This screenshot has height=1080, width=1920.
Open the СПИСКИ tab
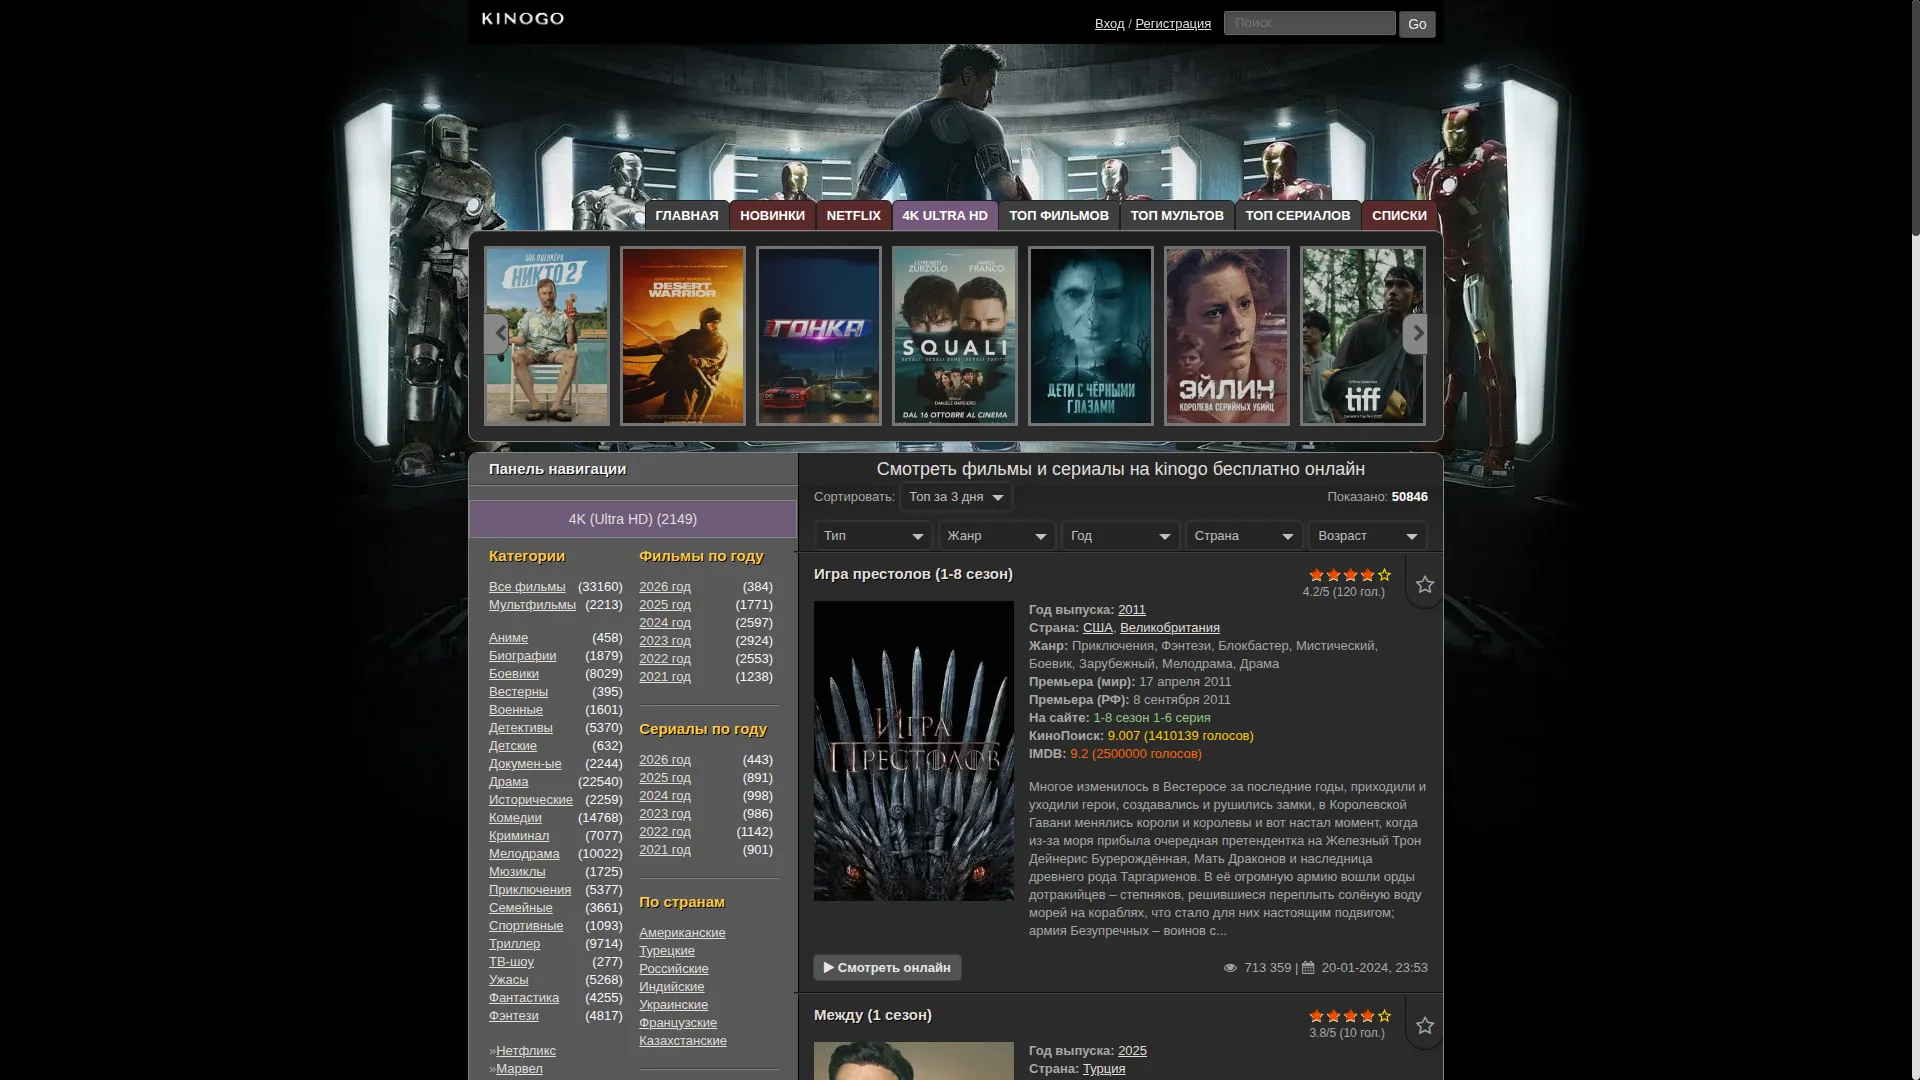pyautogui.click(x=1399, y=216)
